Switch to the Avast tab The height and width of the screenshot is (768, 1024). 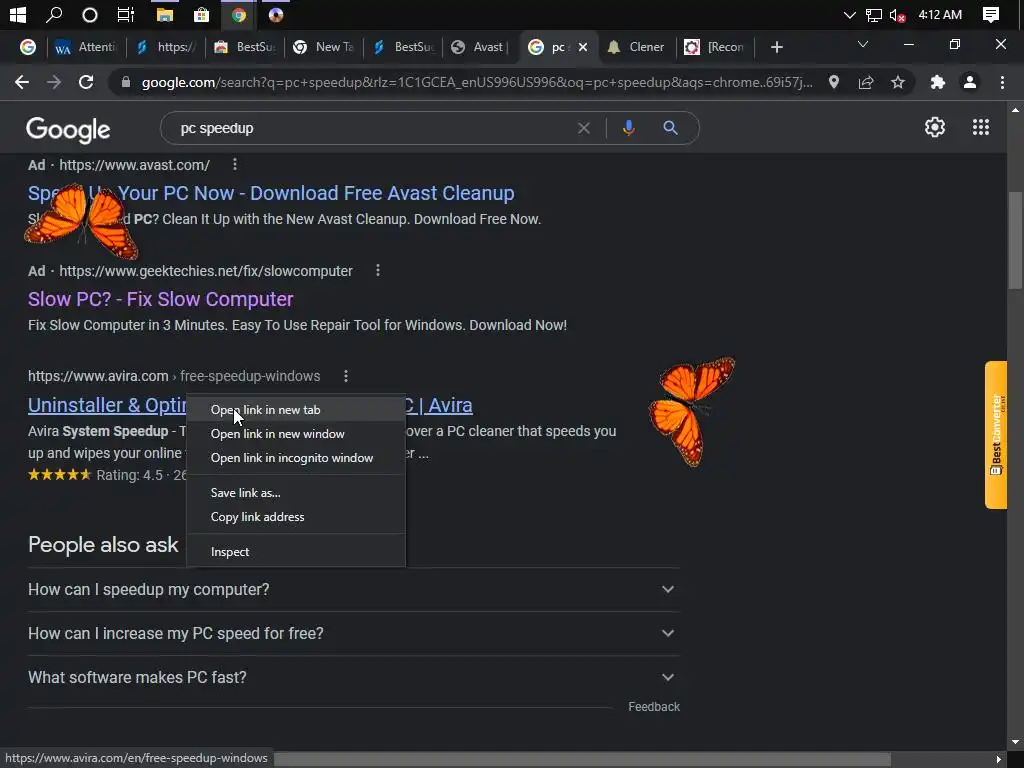click(480, 47)
